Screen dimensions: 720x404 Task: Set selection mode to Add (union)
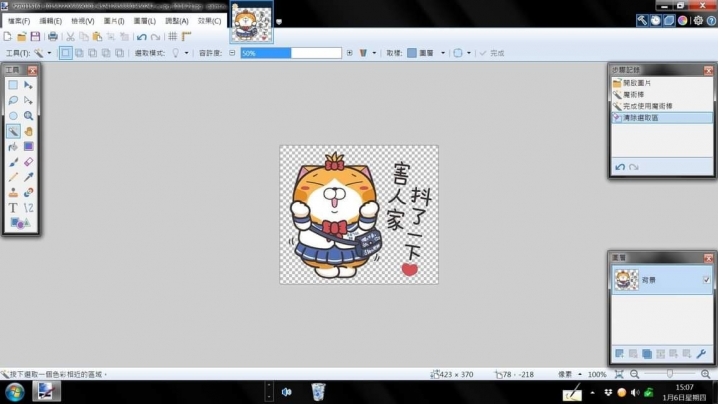[x=79, y=53]
